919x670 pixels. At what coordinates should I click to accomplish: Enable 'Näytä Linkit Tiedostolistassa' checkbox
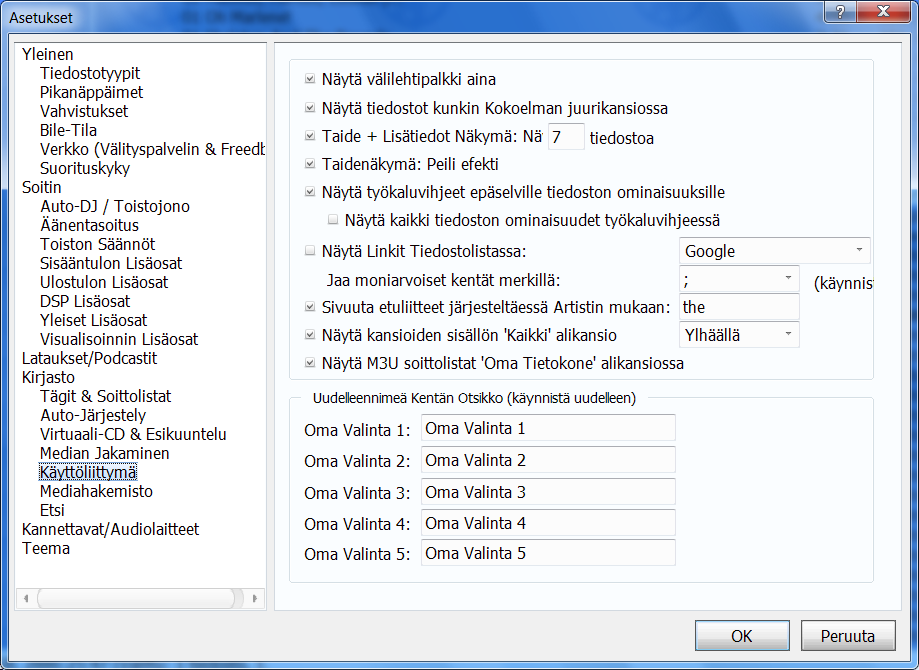(309, 250)
